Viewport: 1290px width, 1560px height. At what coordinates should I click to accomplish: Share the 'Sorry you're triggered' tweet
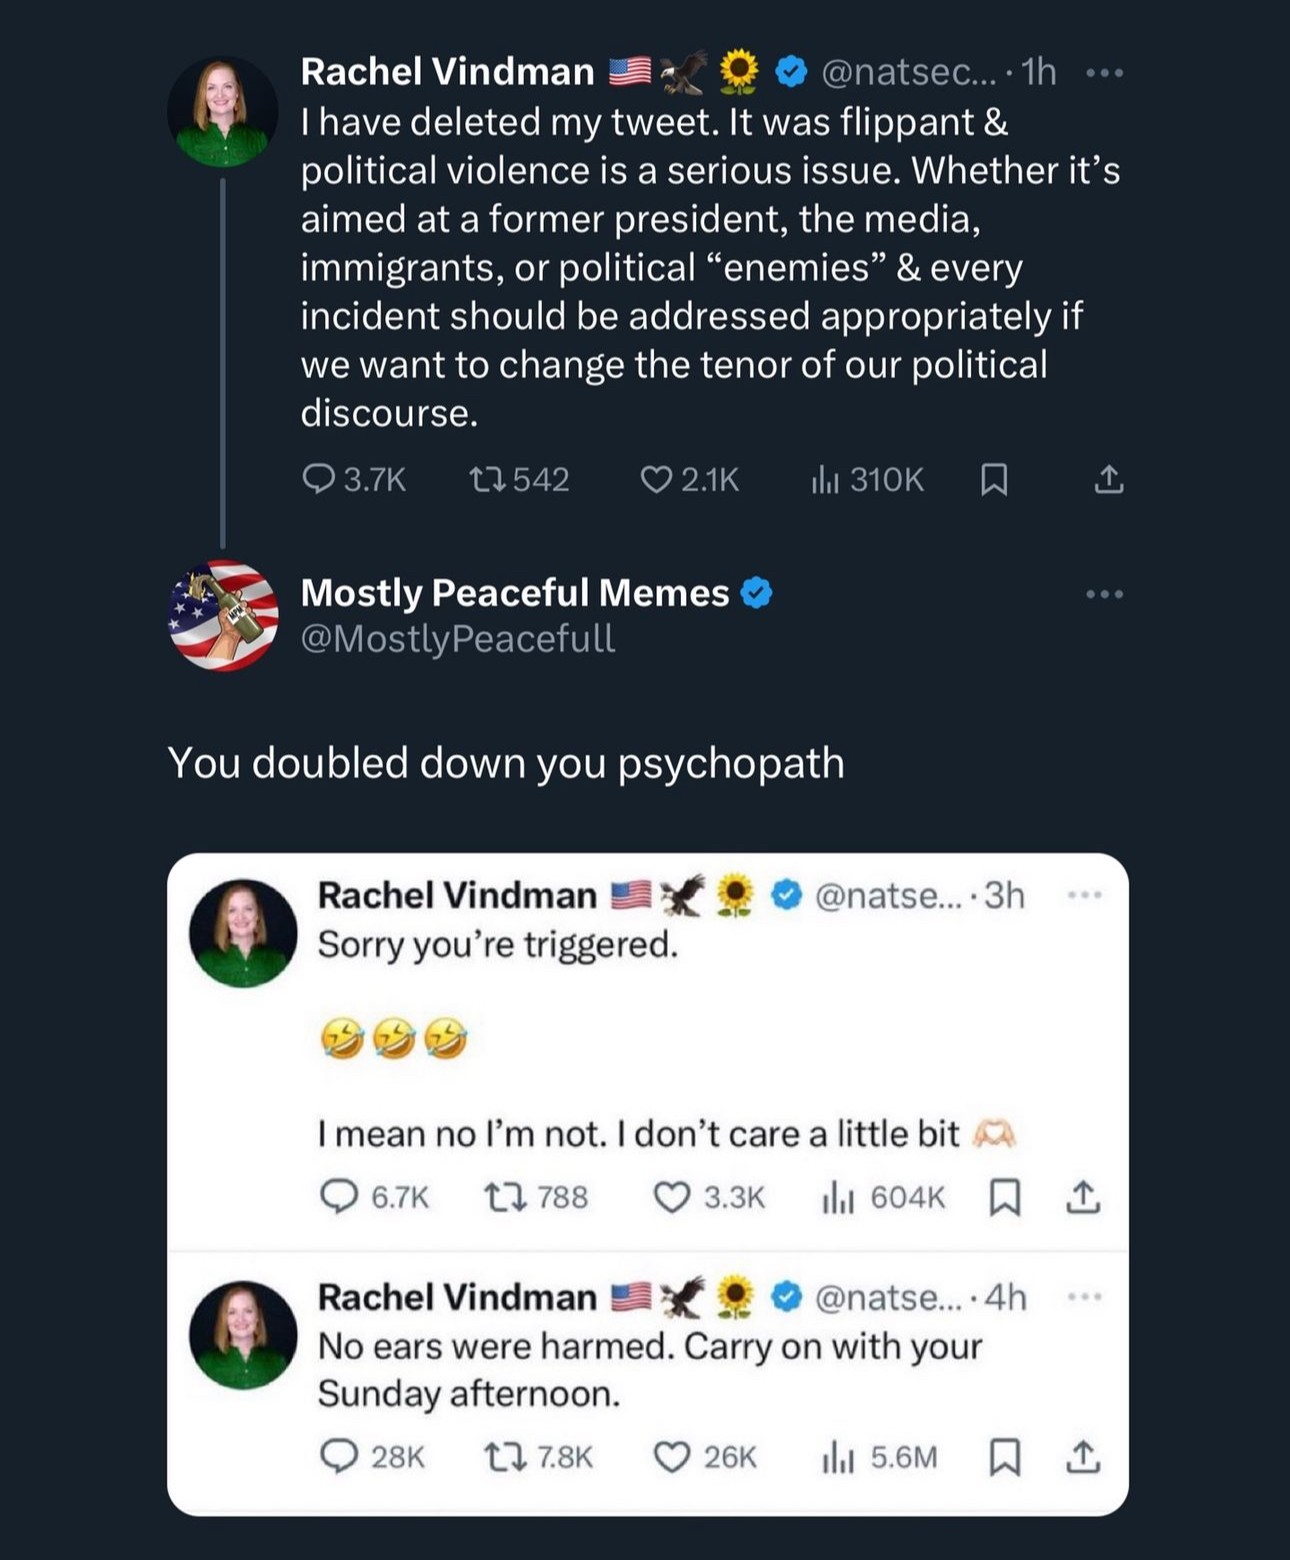(1083, 1197)
